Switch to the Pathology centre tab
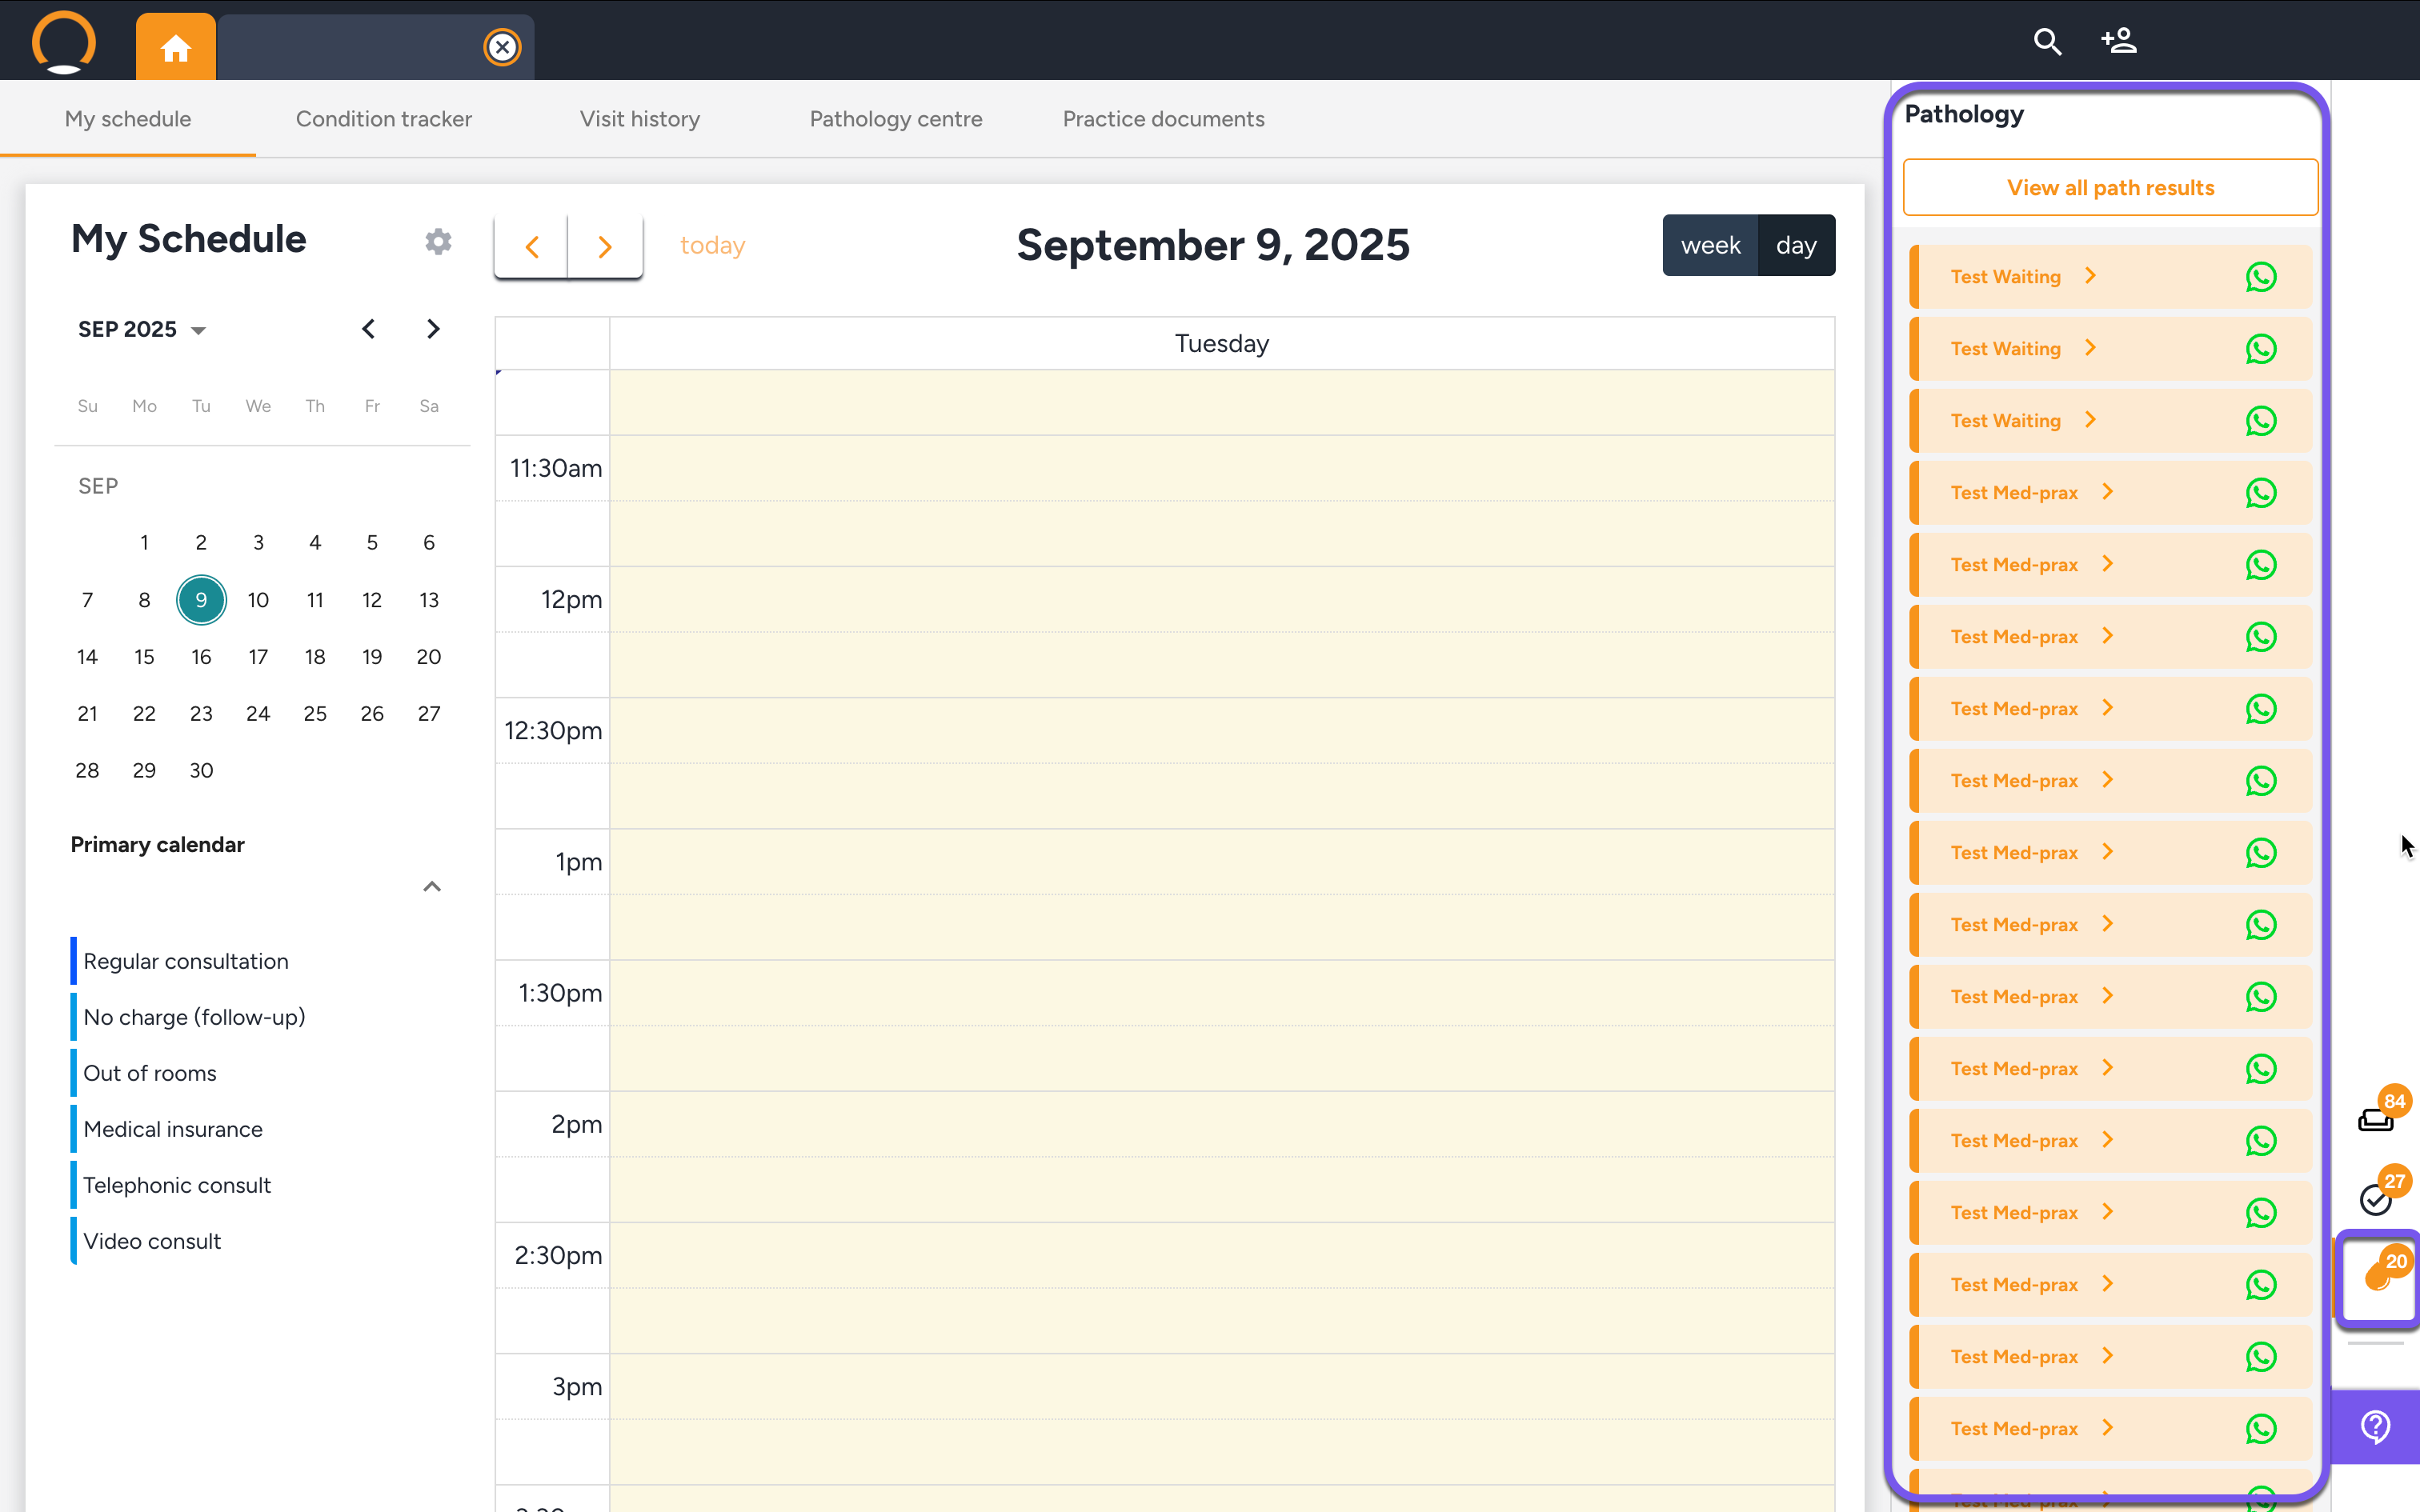The height and width of the screenshot is (1512, 2420). (896, 119)
